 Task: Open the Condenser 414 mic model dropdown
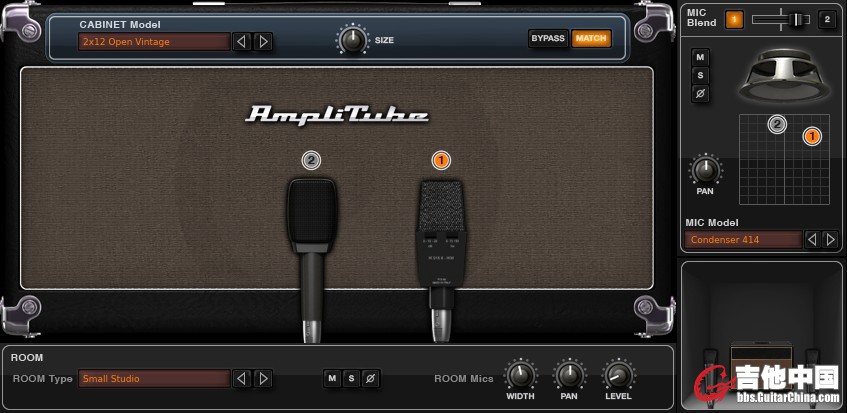tap(743, 240)
